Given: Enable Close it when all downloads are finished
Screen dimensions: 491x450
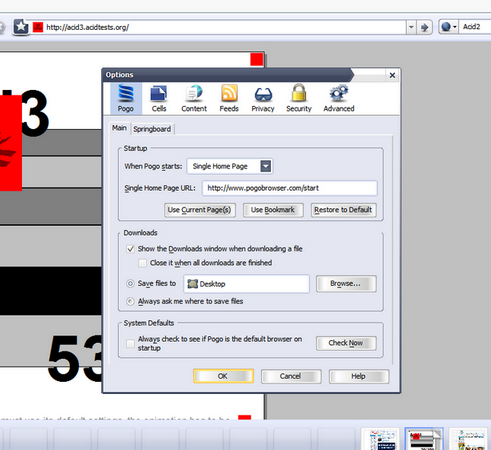Looking at the screenshot, I should pyautogui.click(x=142, y=263).
